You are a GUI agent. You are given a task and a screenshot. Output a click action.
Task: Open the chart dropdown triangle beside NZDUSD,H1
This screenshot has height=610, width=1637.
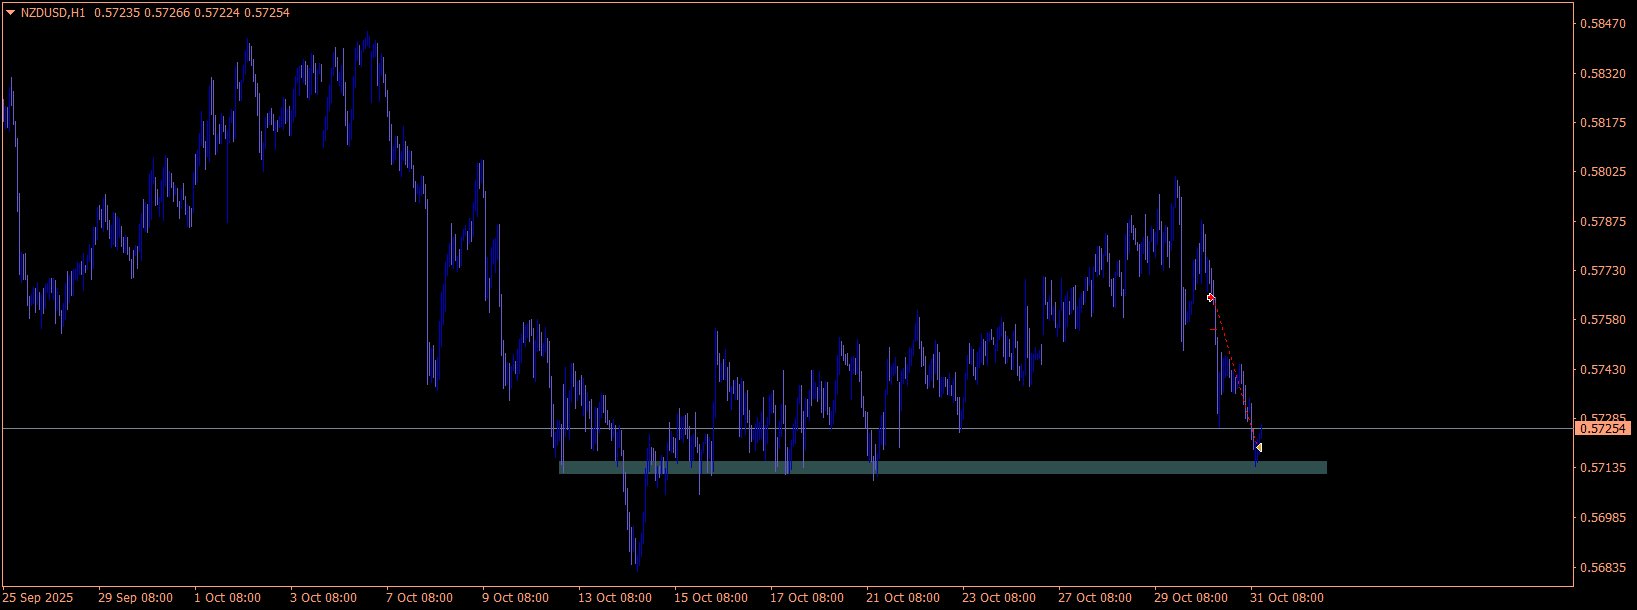(11, 13)
